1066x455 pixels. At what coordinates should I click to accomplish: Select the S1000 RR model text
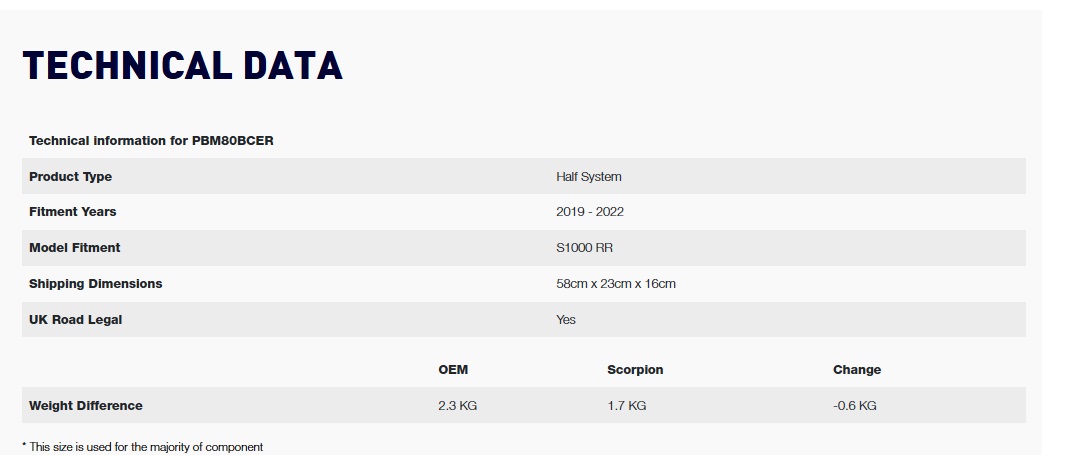584,248
